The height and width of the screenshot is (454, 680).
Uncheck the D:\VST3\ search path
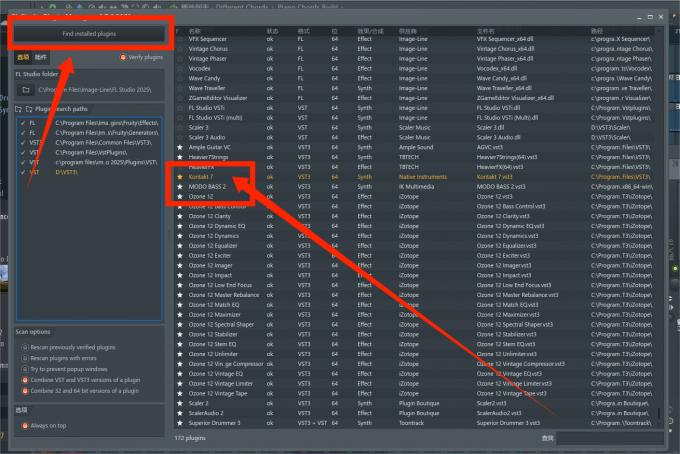23,172
